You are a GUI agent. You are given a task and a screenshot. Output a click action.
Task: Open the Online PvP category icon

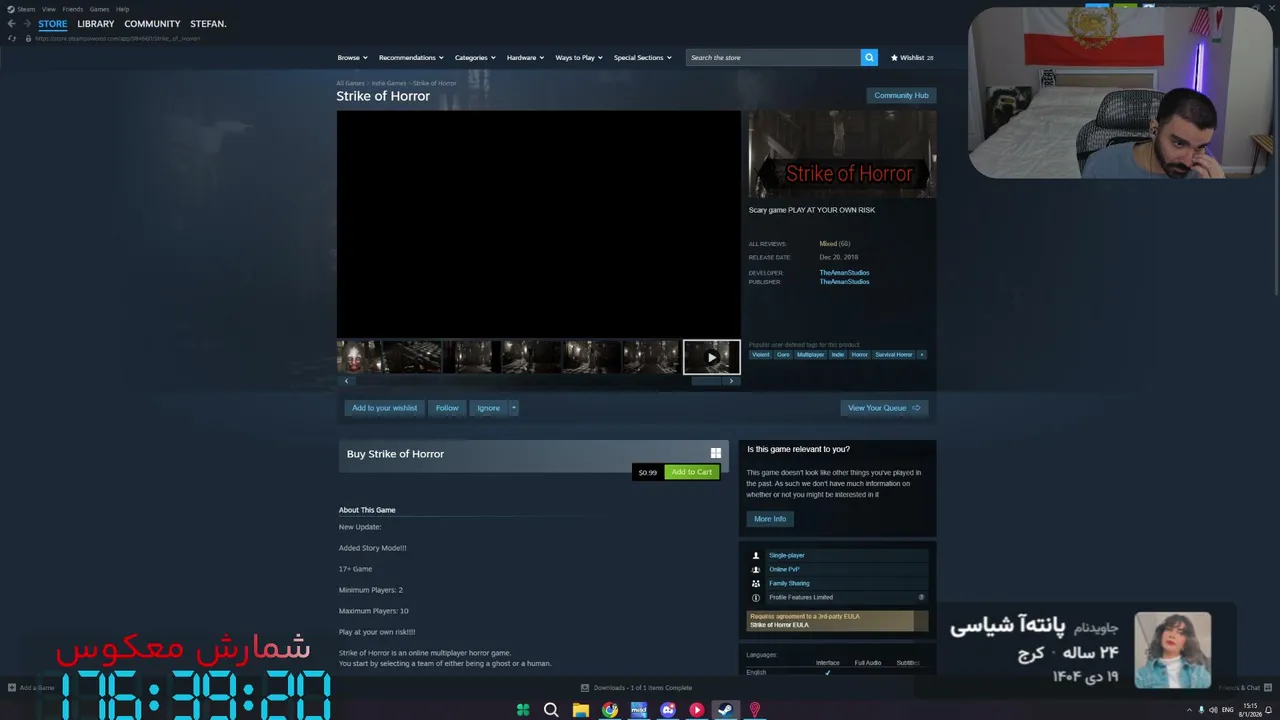coord(756,569)
